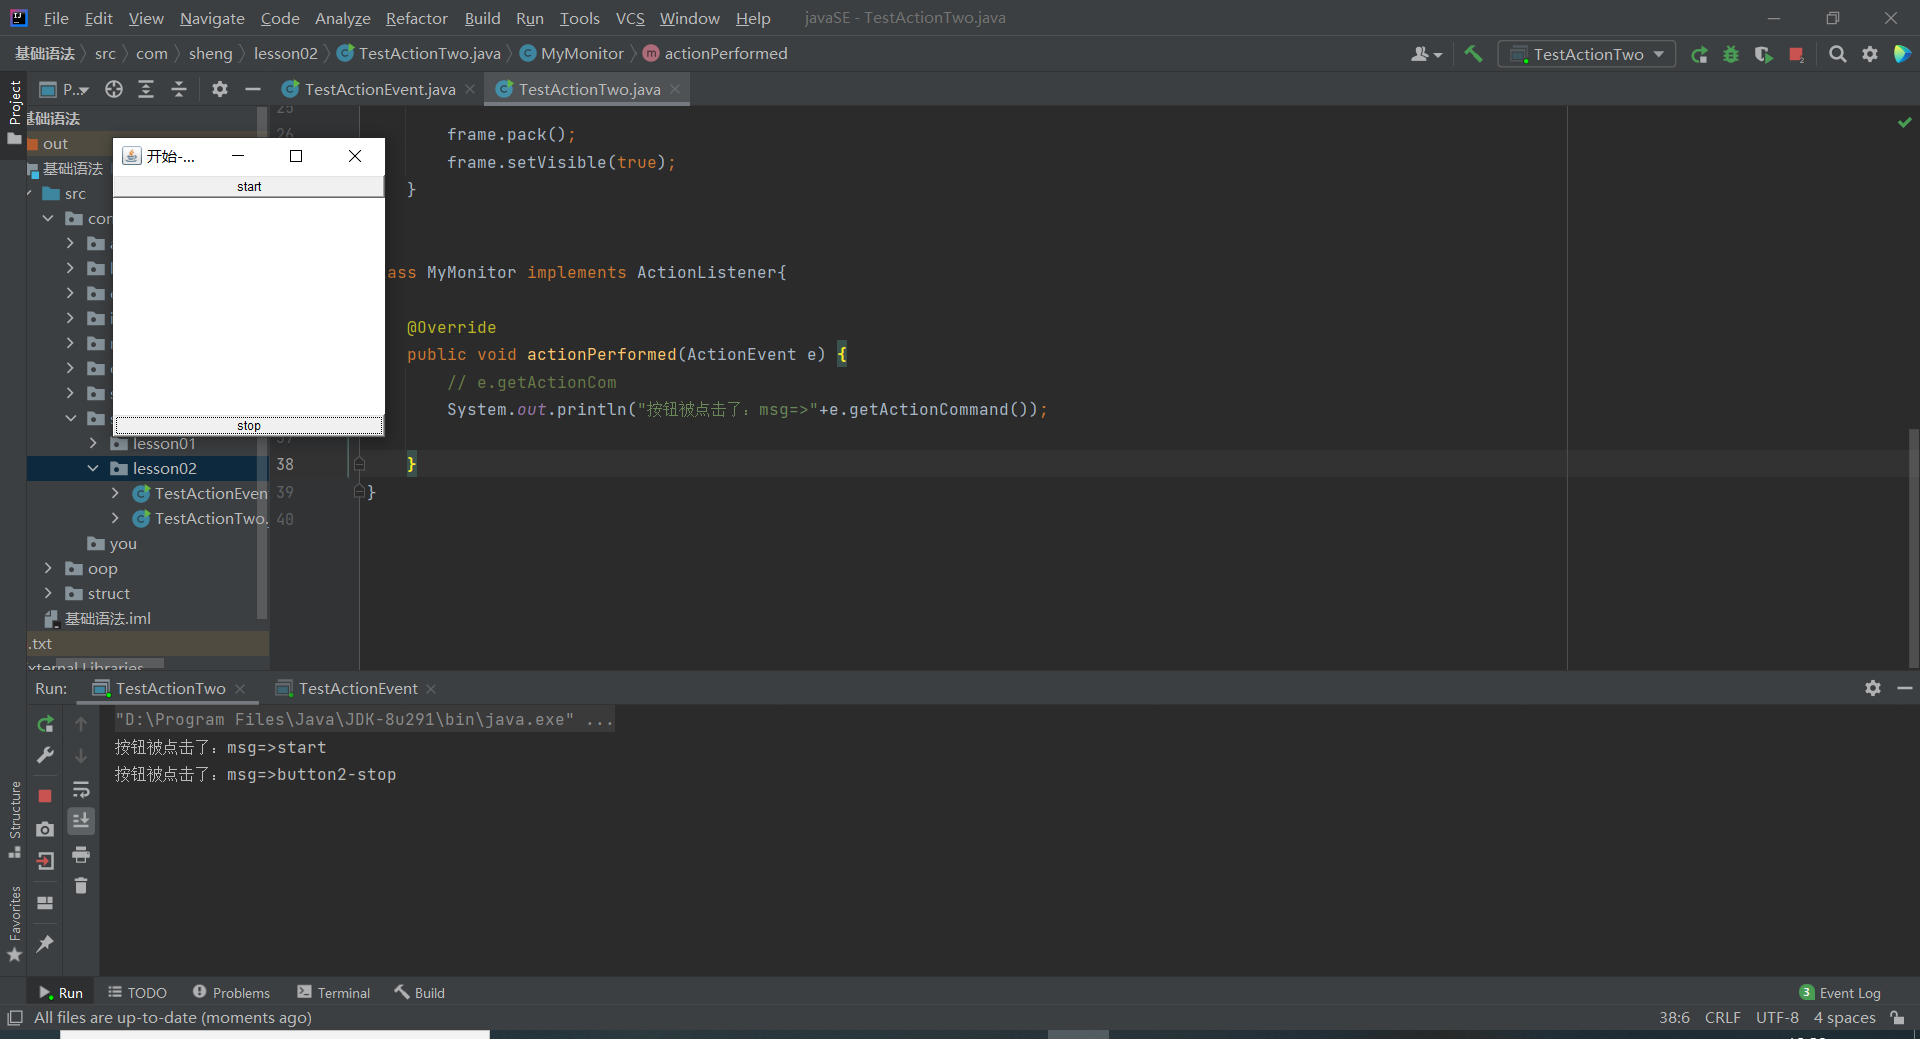Collapse the lesson02 folder

pos(93,468)
